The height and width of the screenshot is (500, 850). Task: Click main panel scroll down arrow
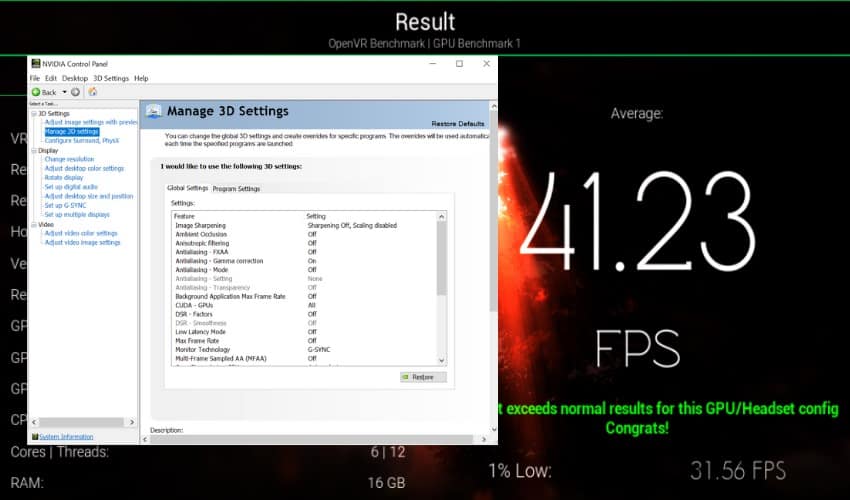point(493,429)
